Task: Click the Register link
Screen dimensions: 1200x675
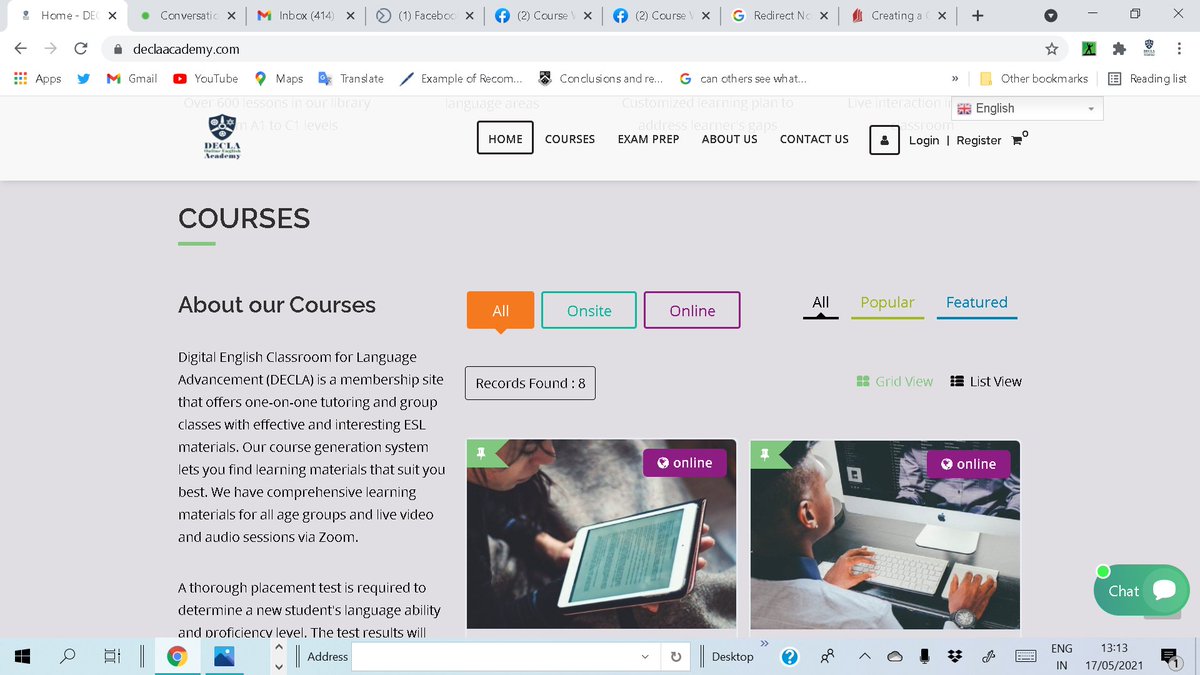Action: click(x=977, y=141)
